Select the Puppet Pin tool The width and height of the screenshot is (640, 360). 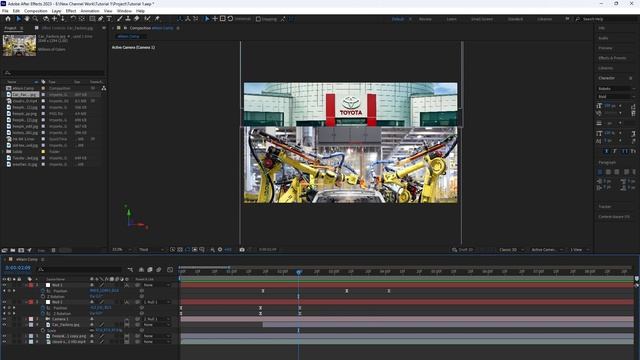[157, 19]
